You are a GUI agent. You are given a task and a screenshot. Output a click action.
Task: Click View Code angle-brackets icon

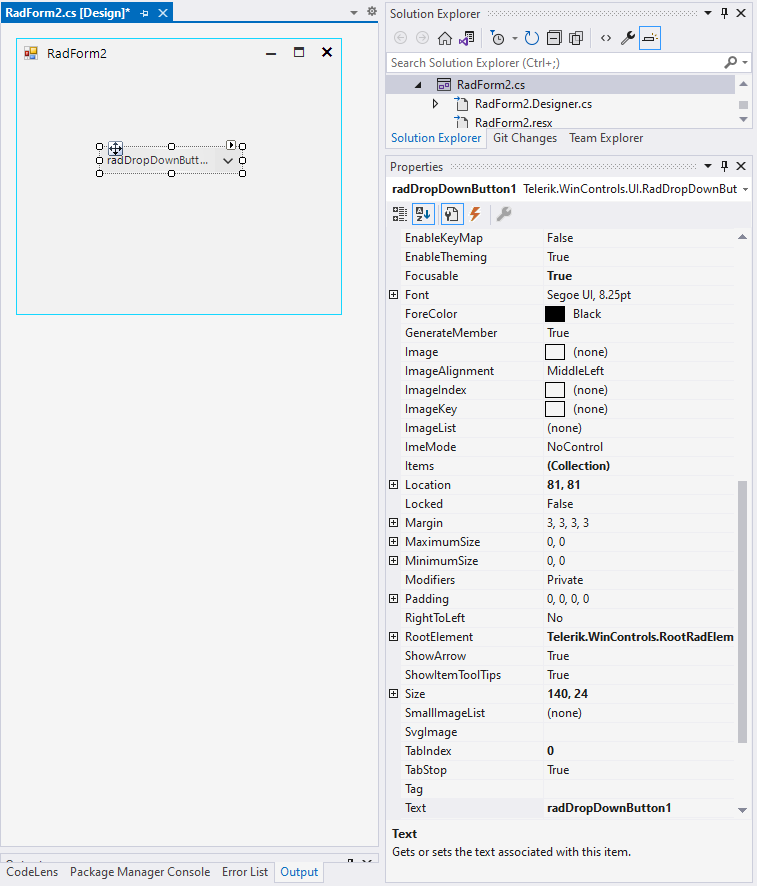click(606, 38)
